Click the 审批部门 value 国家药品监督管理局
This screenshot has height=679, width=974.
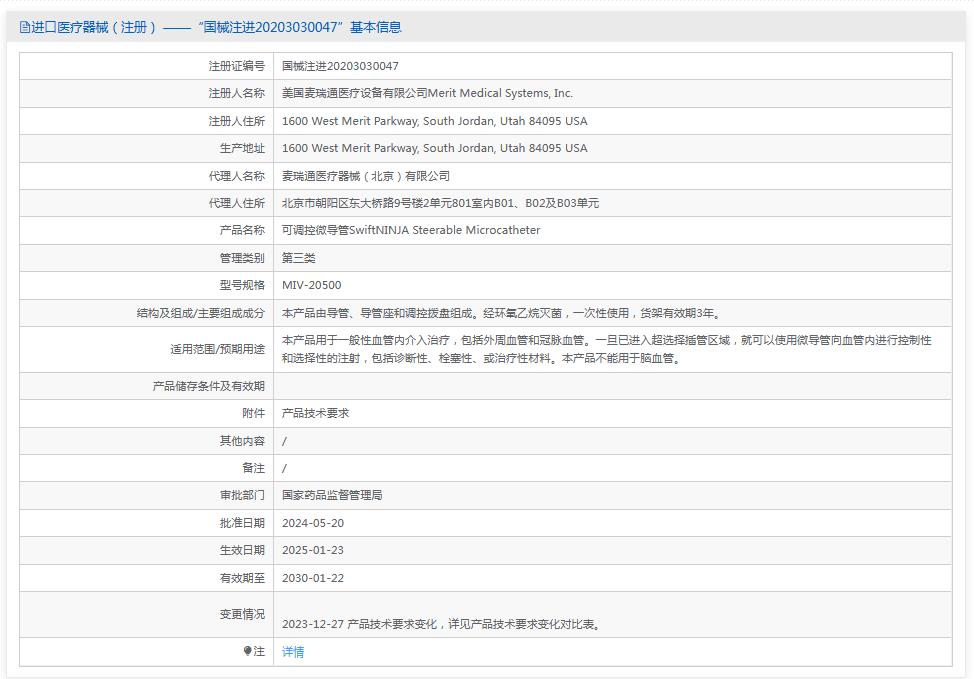coord(335,494)
